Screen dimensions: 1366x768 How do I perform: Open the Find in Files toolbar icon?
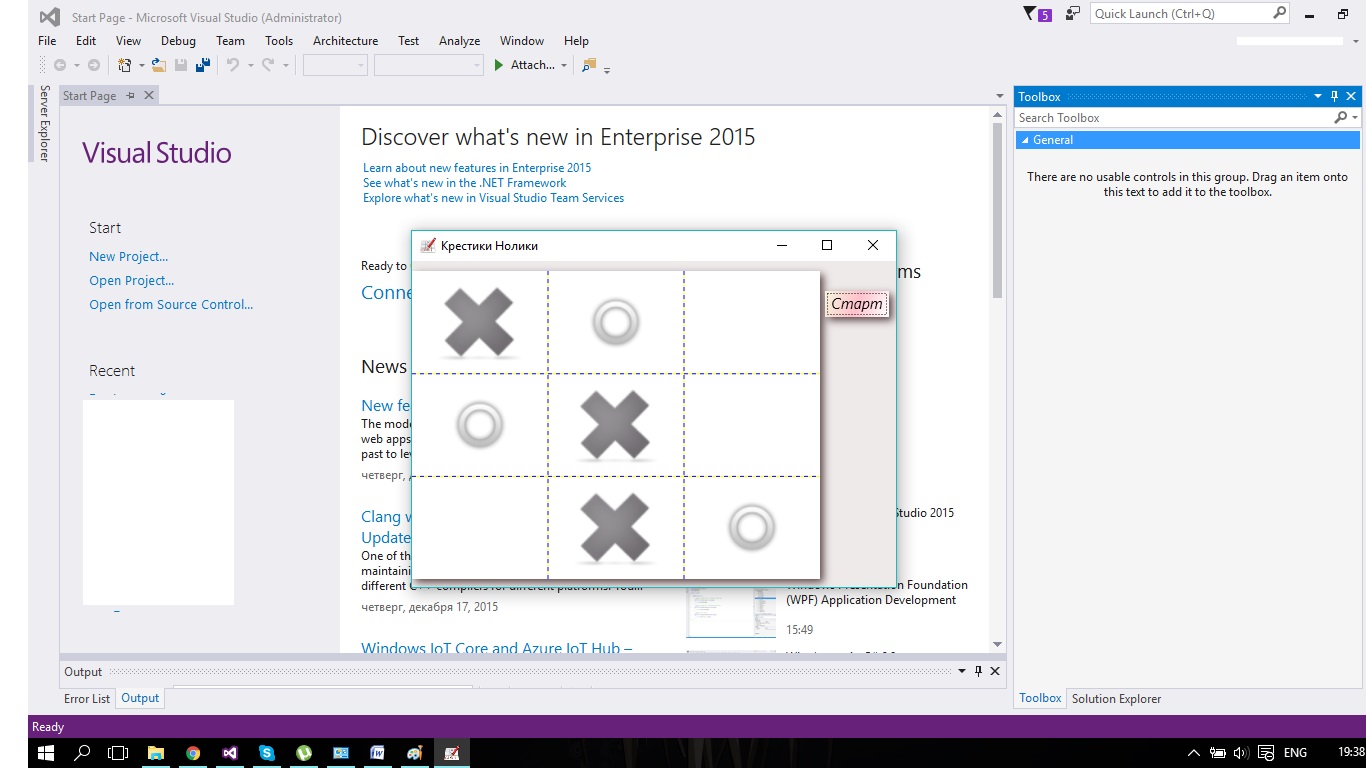pos(588,65)
